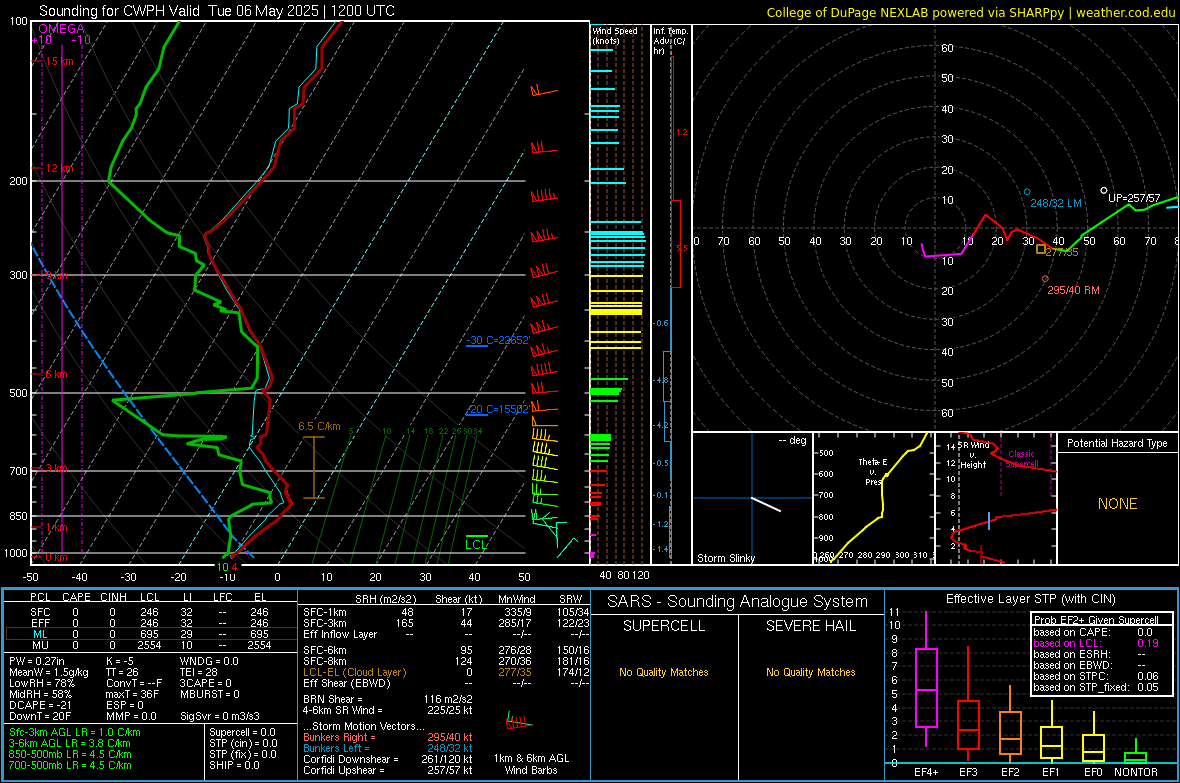Click the PW = 0.27in value
Viewport: 1180px width, 783px height.
click(x=37, y=661)
